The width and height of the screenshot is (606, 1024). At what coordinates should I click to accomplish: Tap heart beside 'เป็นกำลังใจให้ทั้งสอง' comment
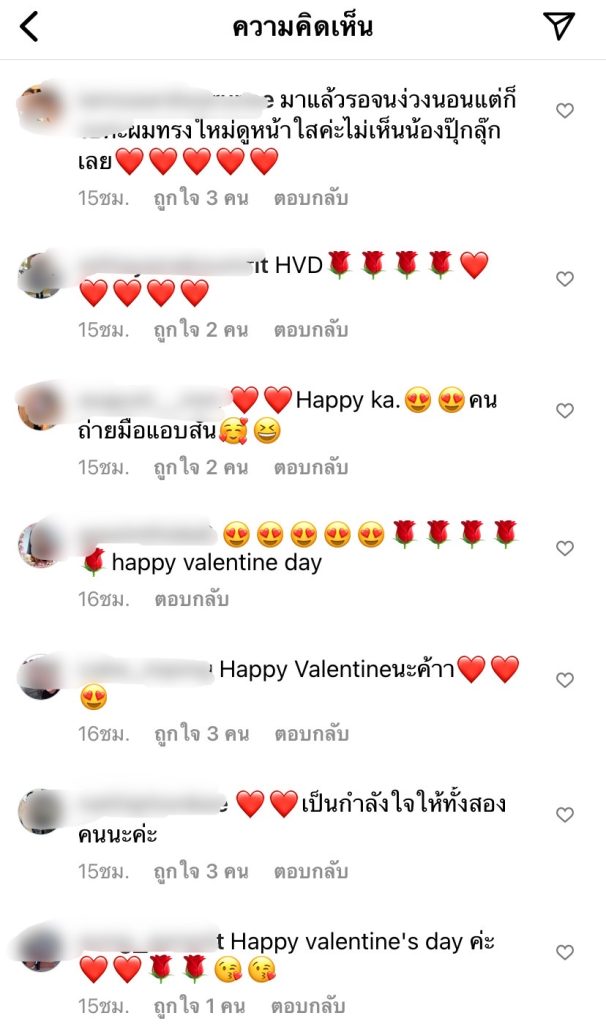pos(565,814)
